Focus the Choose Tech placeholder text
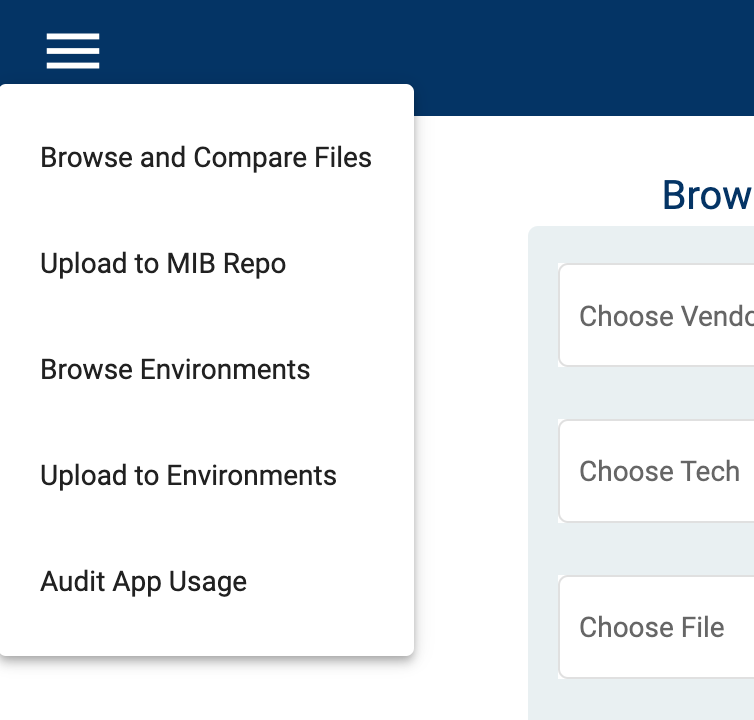The height and width of the screenshot is (720, 754). click(x=659, y=472)
